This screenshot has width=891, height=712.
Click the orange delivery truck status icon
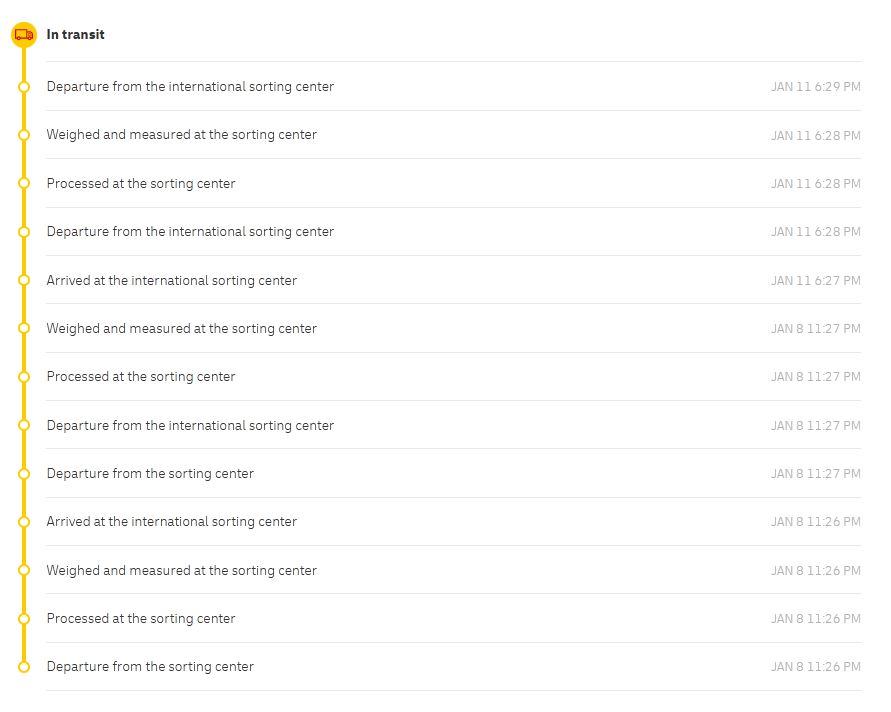[x=24, y=35]
